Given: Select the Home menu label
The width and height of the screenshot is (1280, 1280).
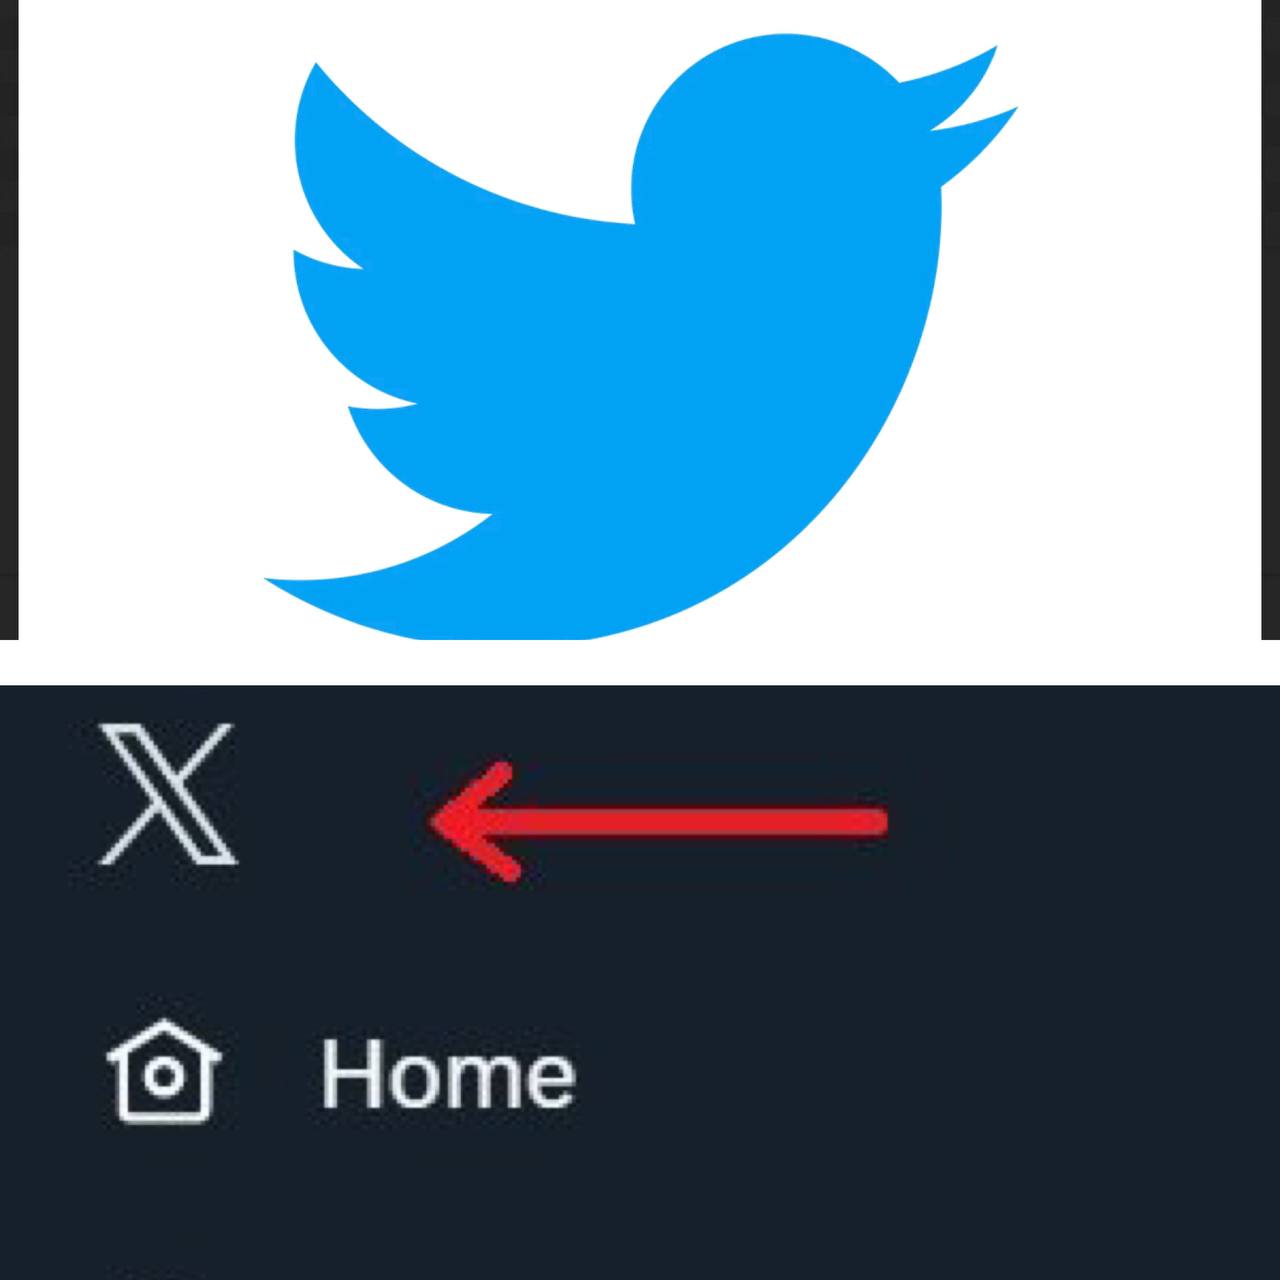Looking at the screenshot, I should click(x=448, y=1074).
